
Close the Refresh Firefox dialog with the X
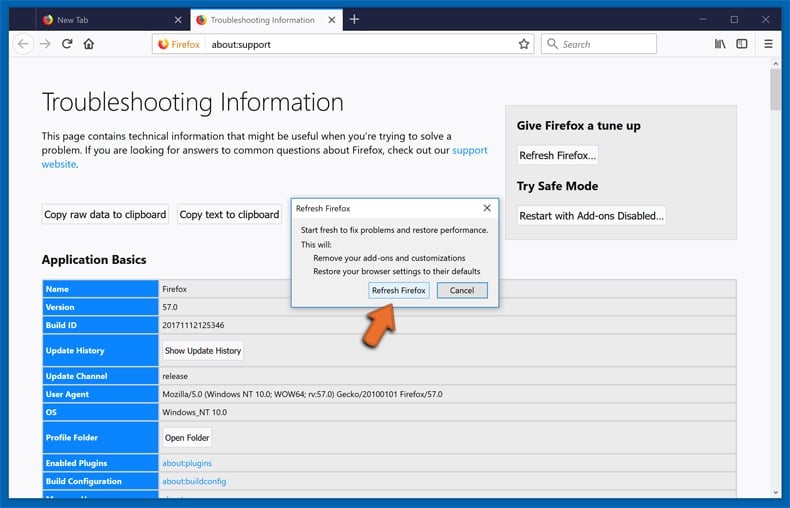[x=487, y=208]
